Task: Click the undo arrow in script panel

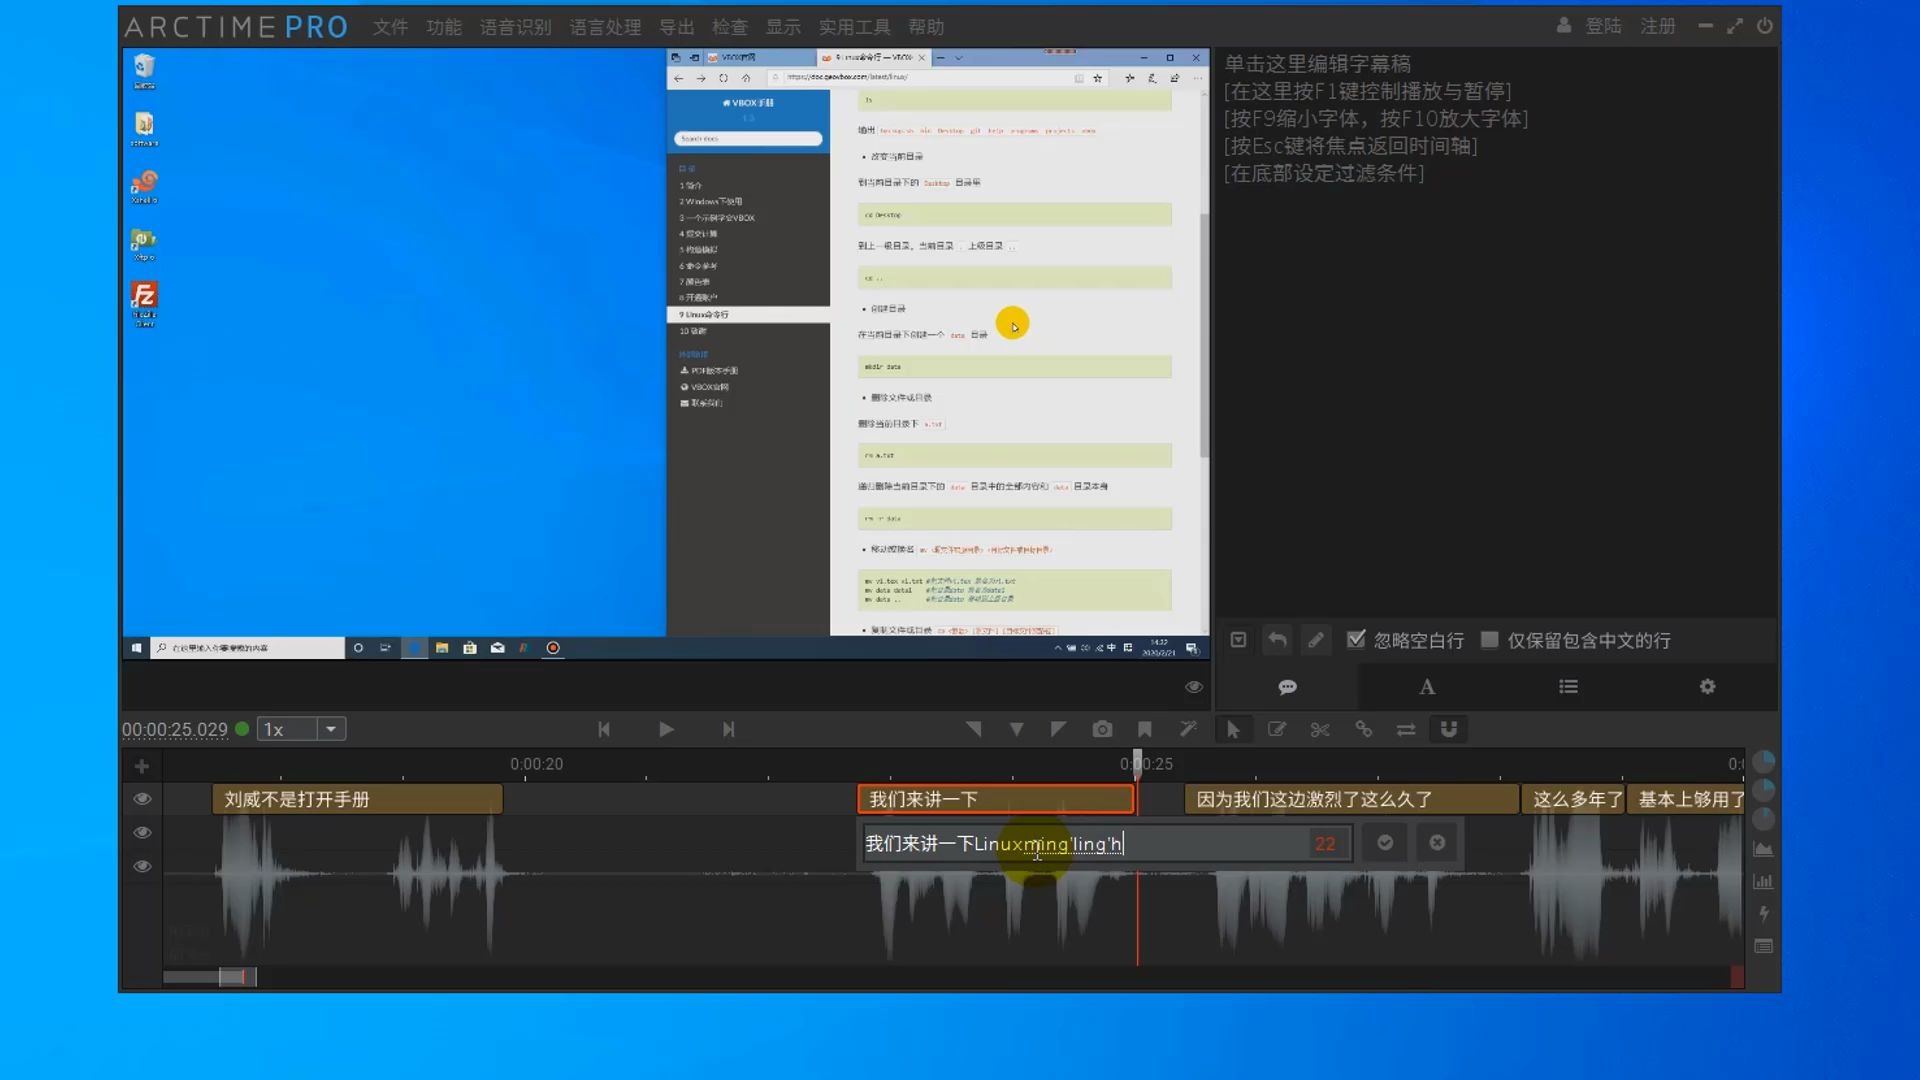Action: tap(1277, 640)
